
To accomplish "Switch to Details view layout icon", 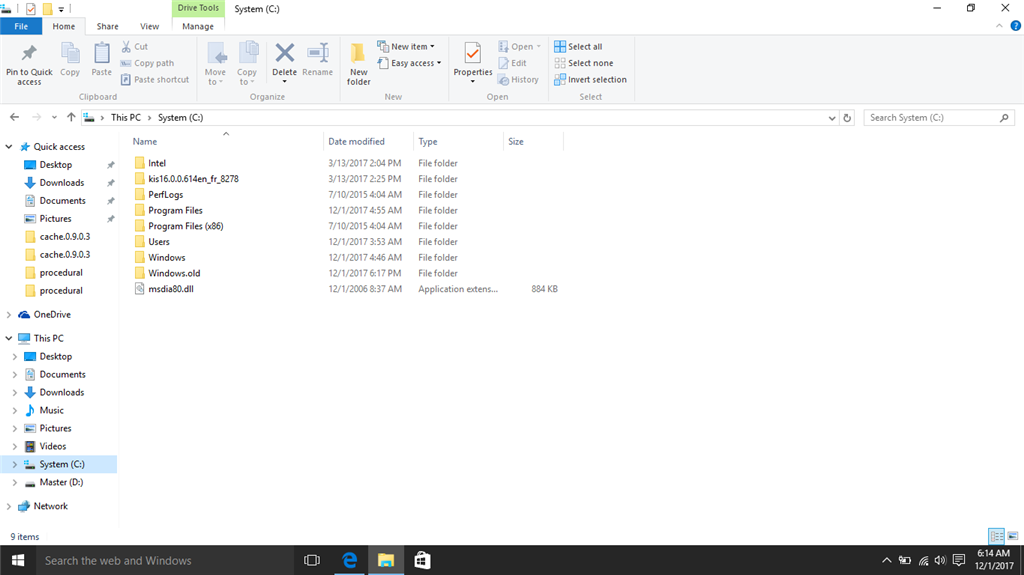I will tap(997, 536).
